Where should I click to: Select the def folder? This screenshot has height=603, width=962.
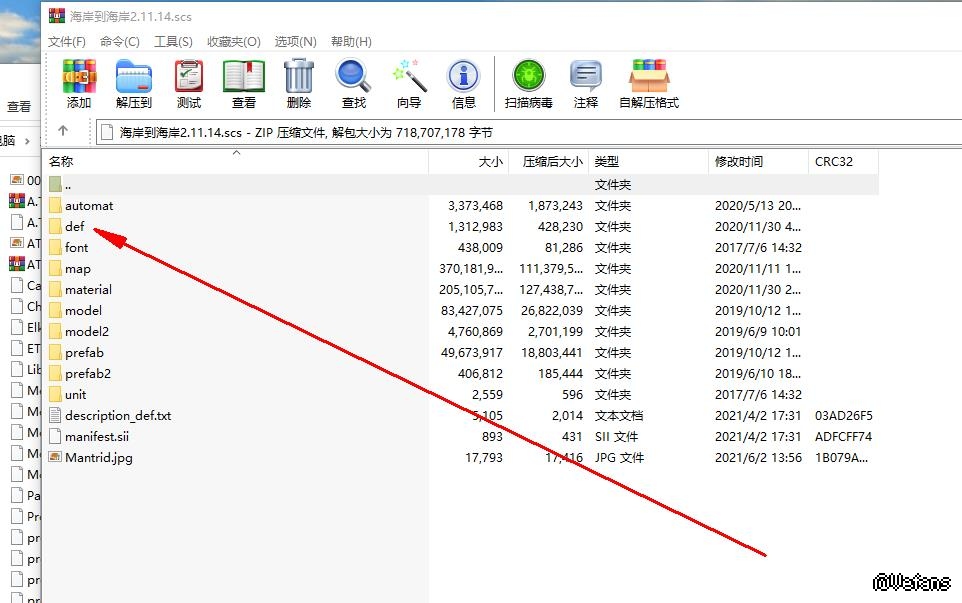tap(74, 226)
